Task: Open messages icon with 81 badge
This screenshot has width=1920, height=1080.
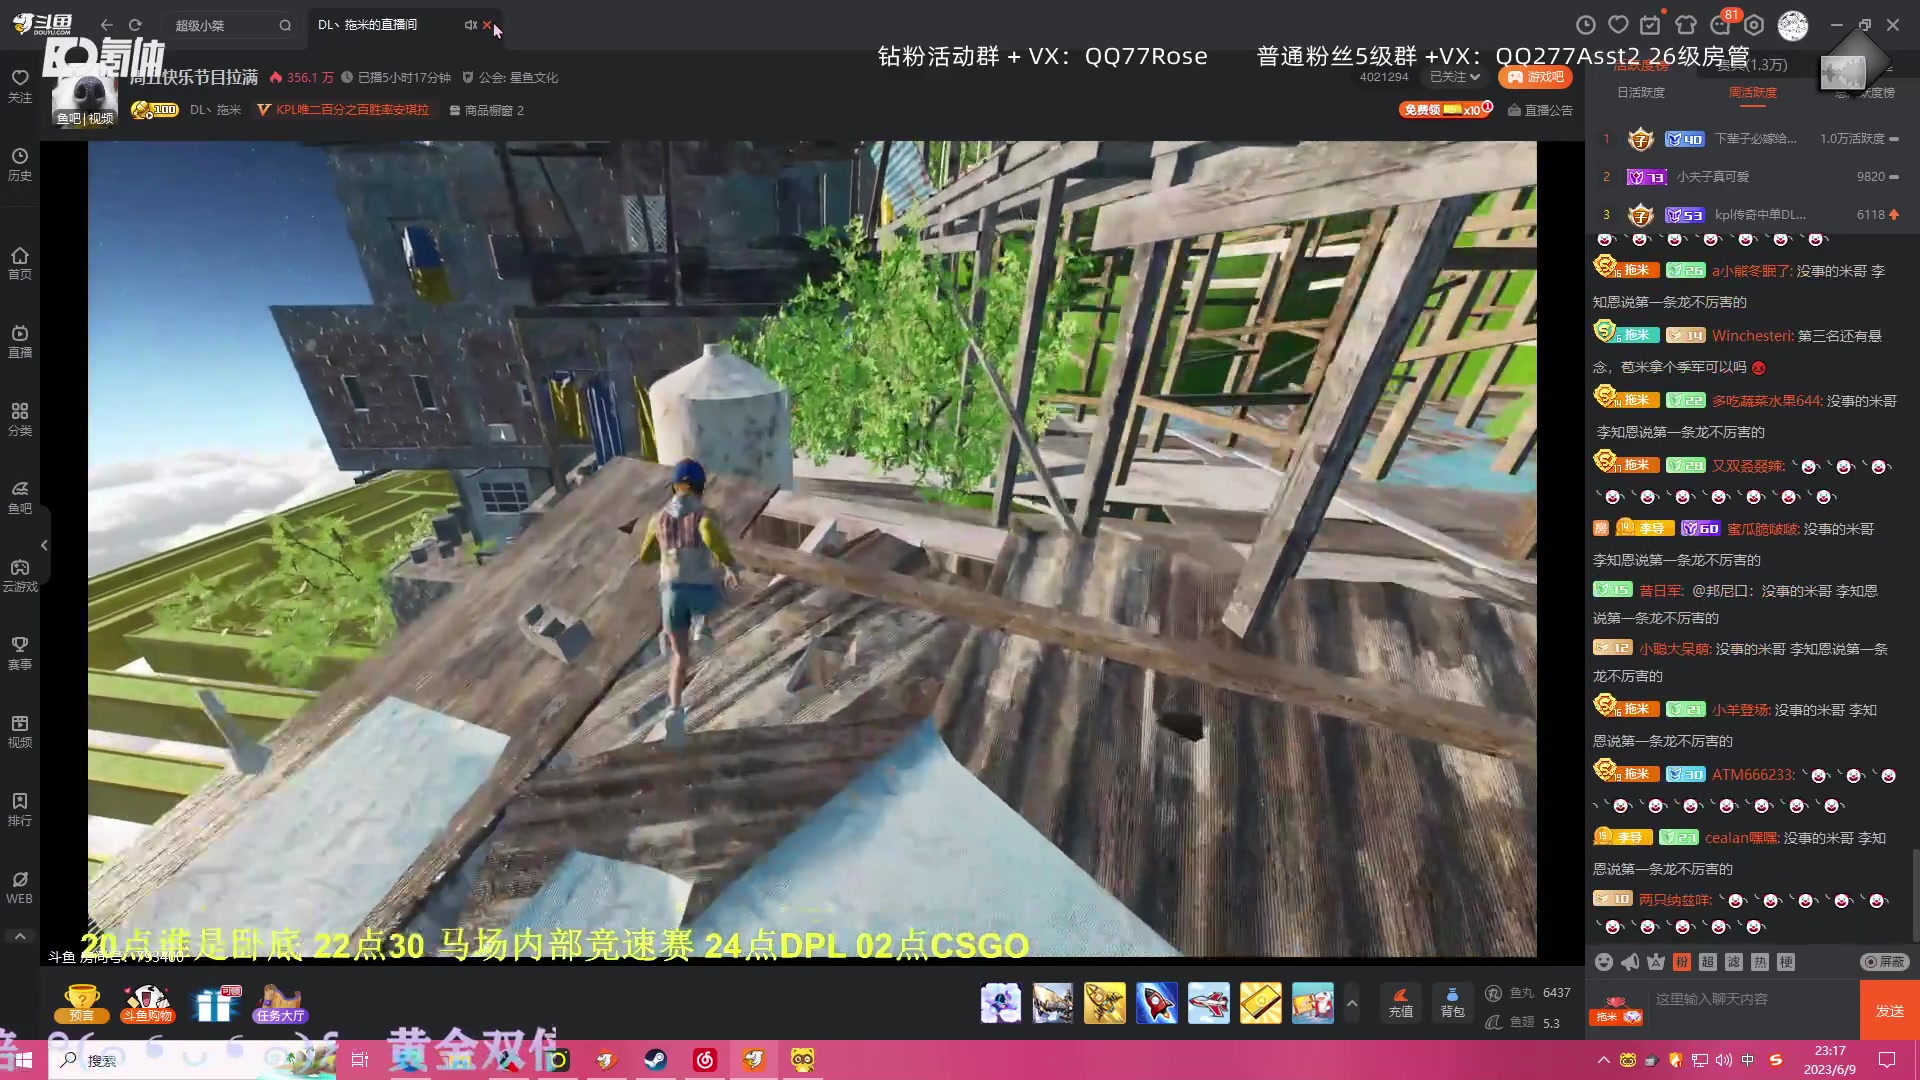Action: 1722,24
